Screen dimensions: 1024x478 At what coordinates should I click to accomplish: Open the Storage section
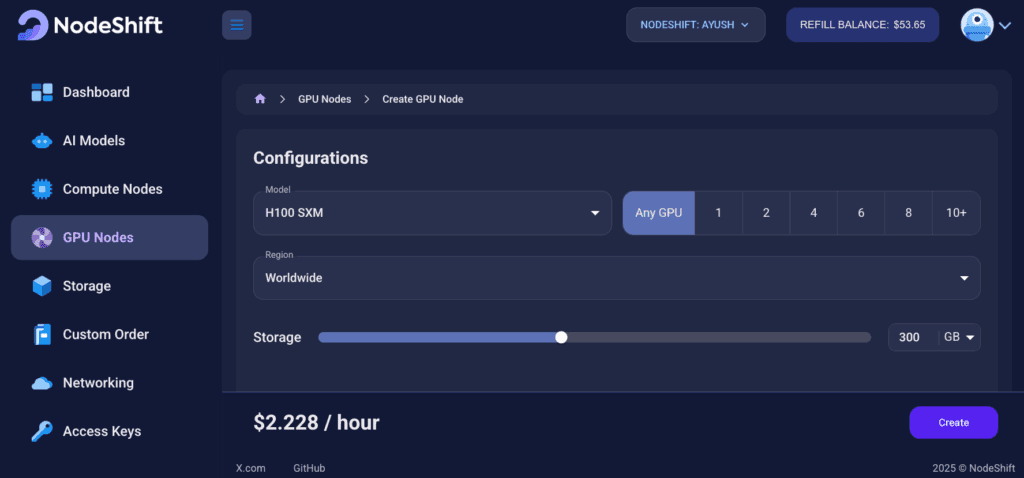[x=109, y=286]
